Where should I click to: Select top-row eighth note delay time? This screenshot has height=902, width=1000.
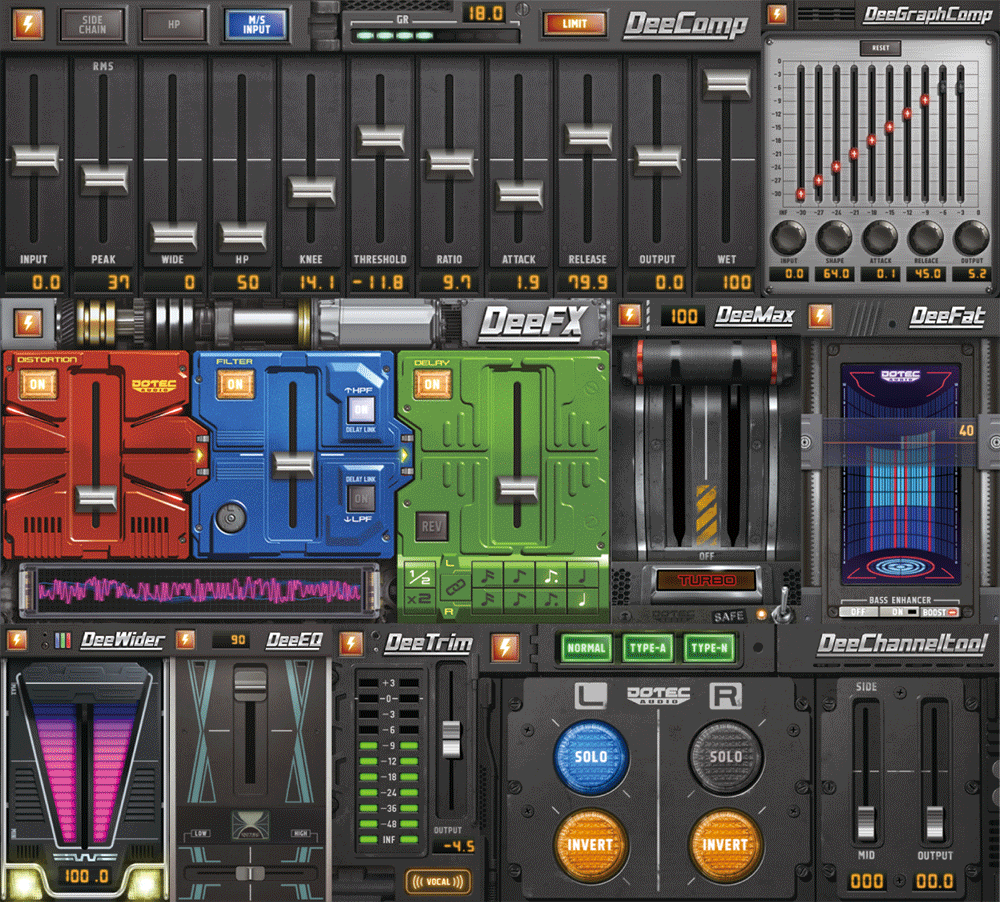click(519, 577)
